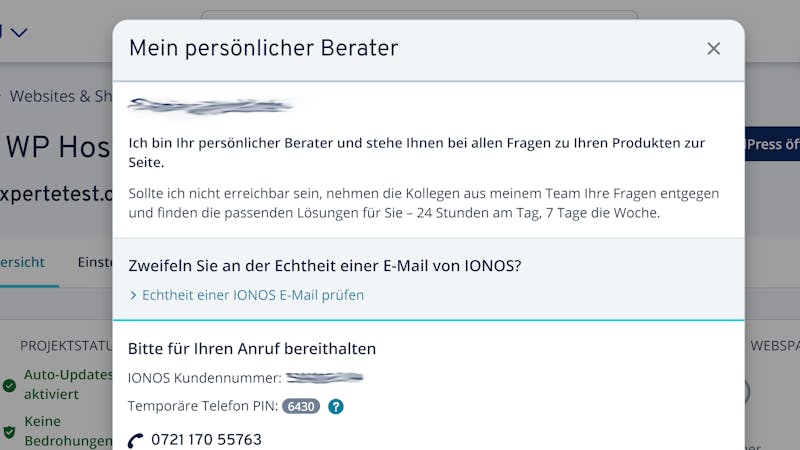Click the green shield Keine Bedrohungen icon
The height and width of the screenshot is (450, 800).
pos(9,432)
